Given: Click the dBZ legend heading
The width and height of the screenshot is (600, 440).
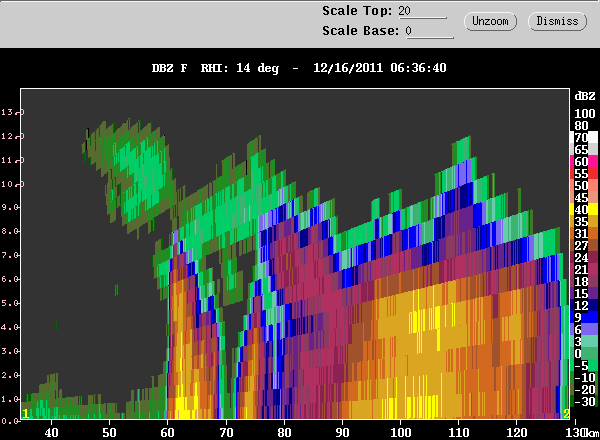Looking at the screenshot, I should pyautogui.click(x=585, y=96).
